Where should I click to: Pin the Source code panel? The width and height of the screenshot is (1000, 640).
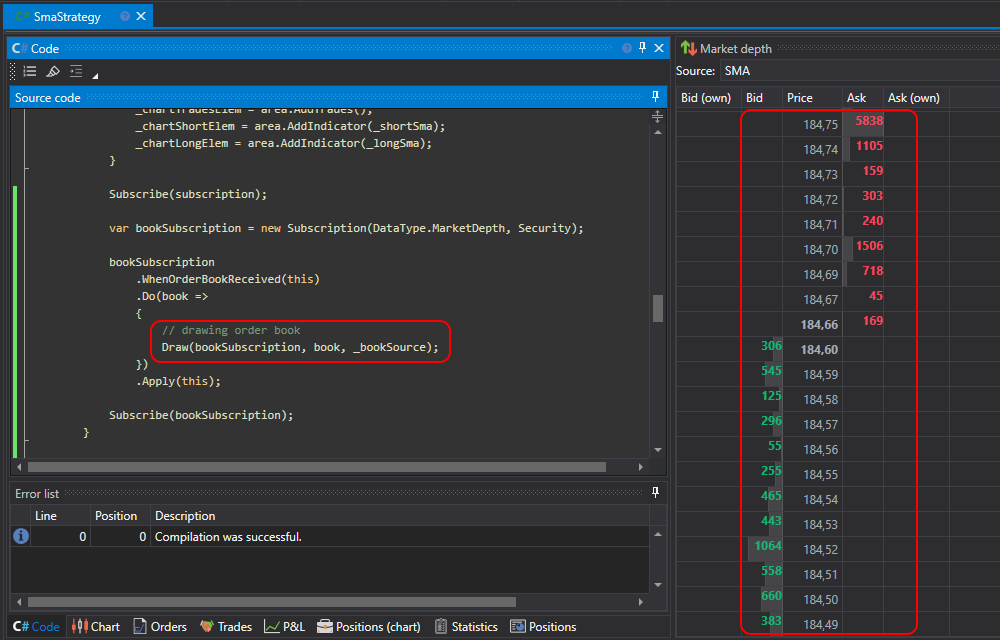(655, 97)
